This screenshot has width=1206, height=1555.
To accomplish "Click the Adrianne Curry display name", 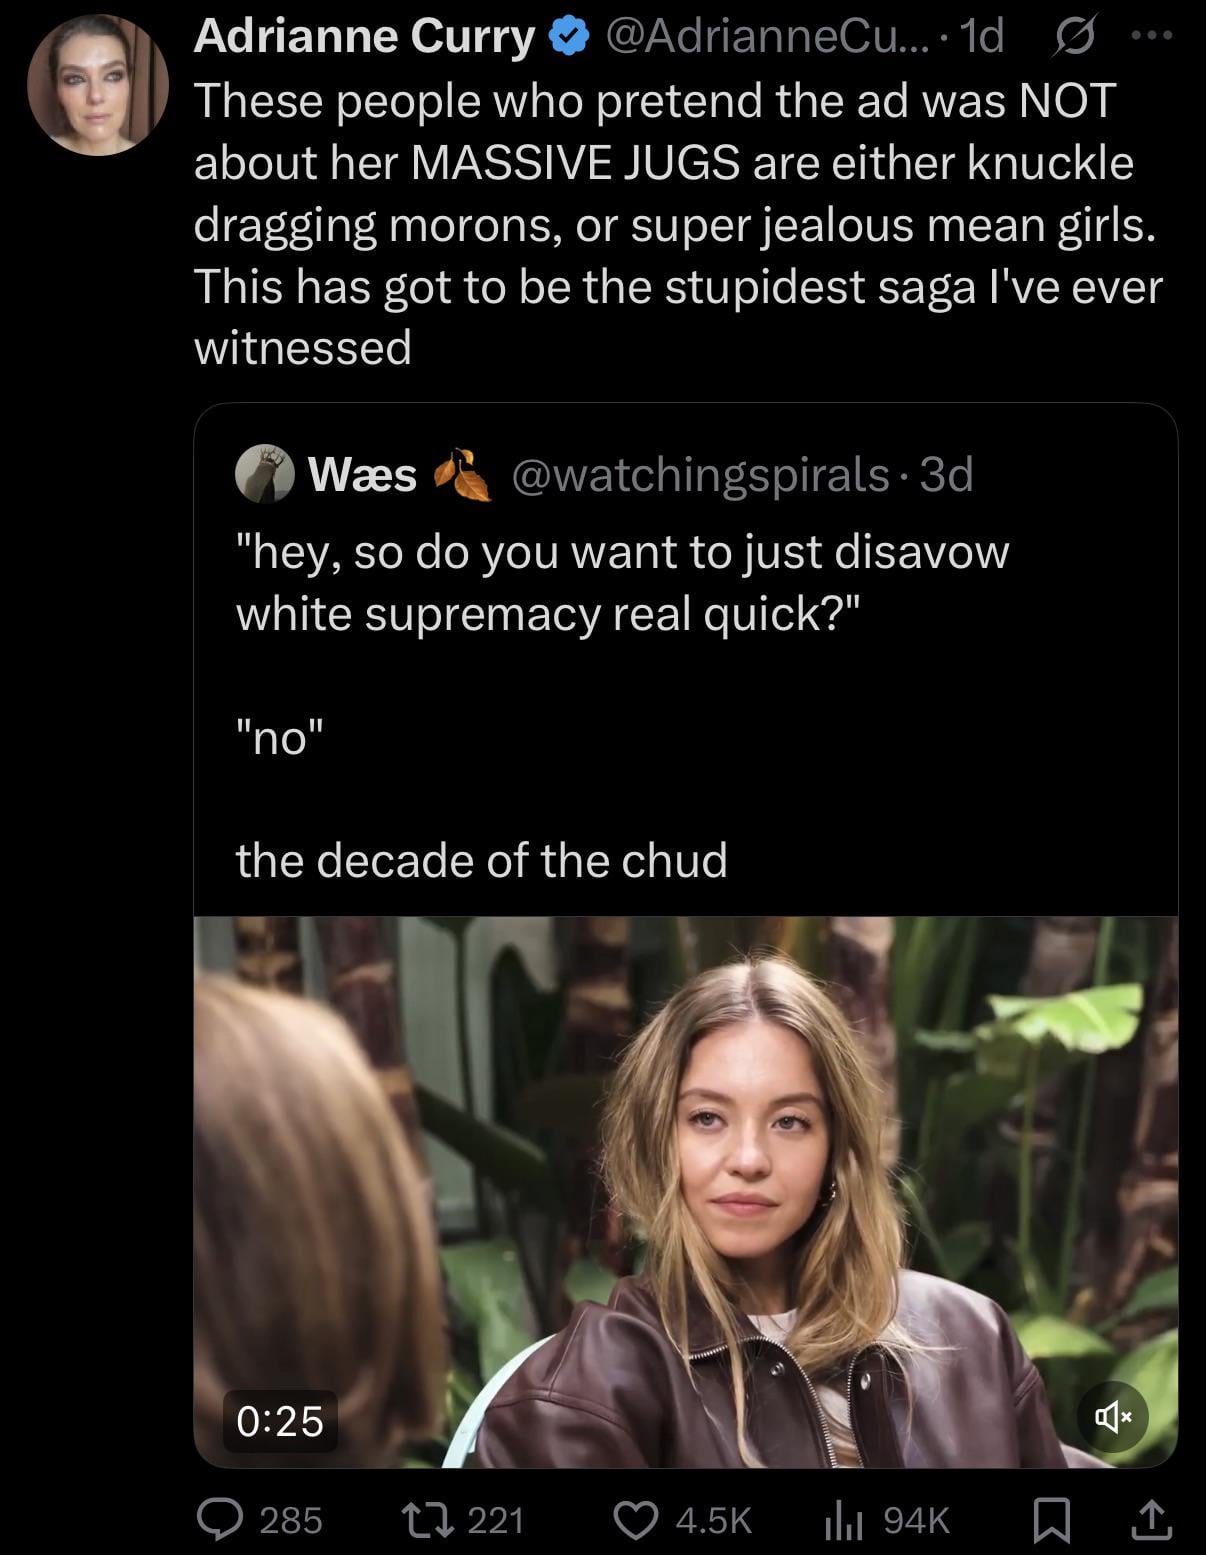I will click(364, 37).
